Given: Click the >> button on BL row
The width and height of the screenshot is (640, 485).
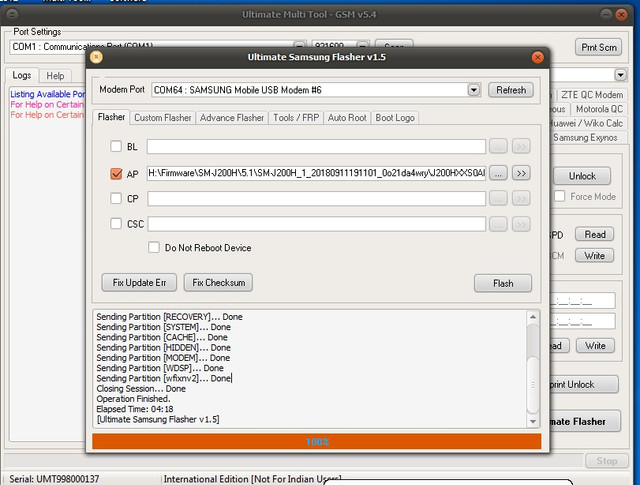Looking at the screenshot, I should click(x=521, y=146).
